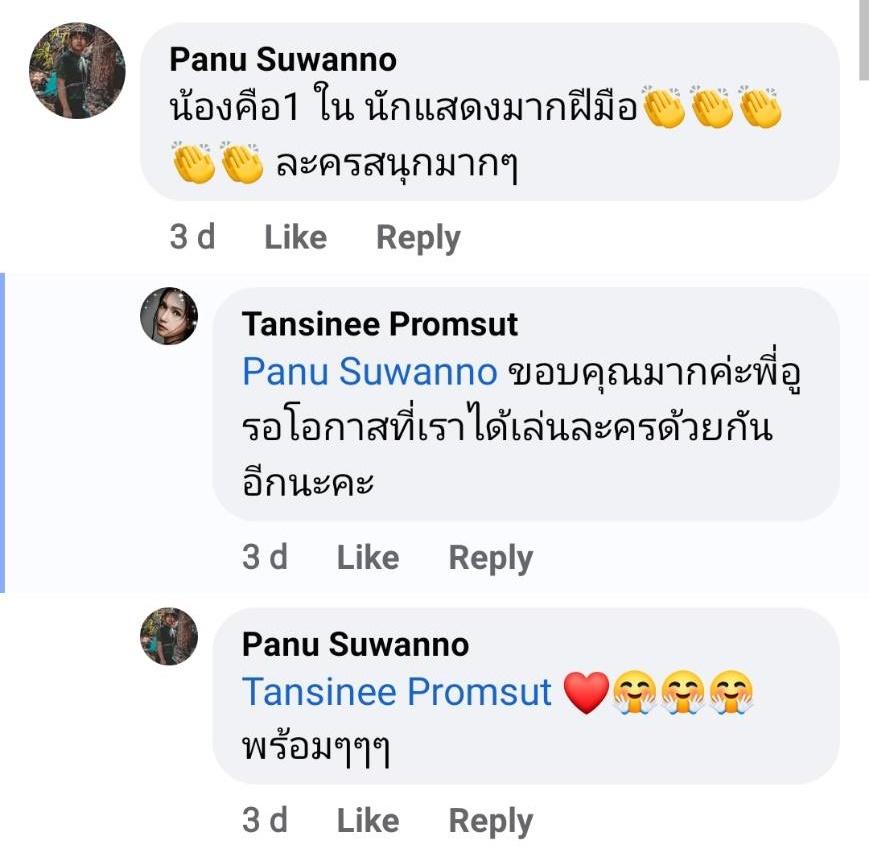This screenshot has height=851, width=869.
Task: Click the 3 d timestamp under Tansinee's reply
Action: (265, 558)
